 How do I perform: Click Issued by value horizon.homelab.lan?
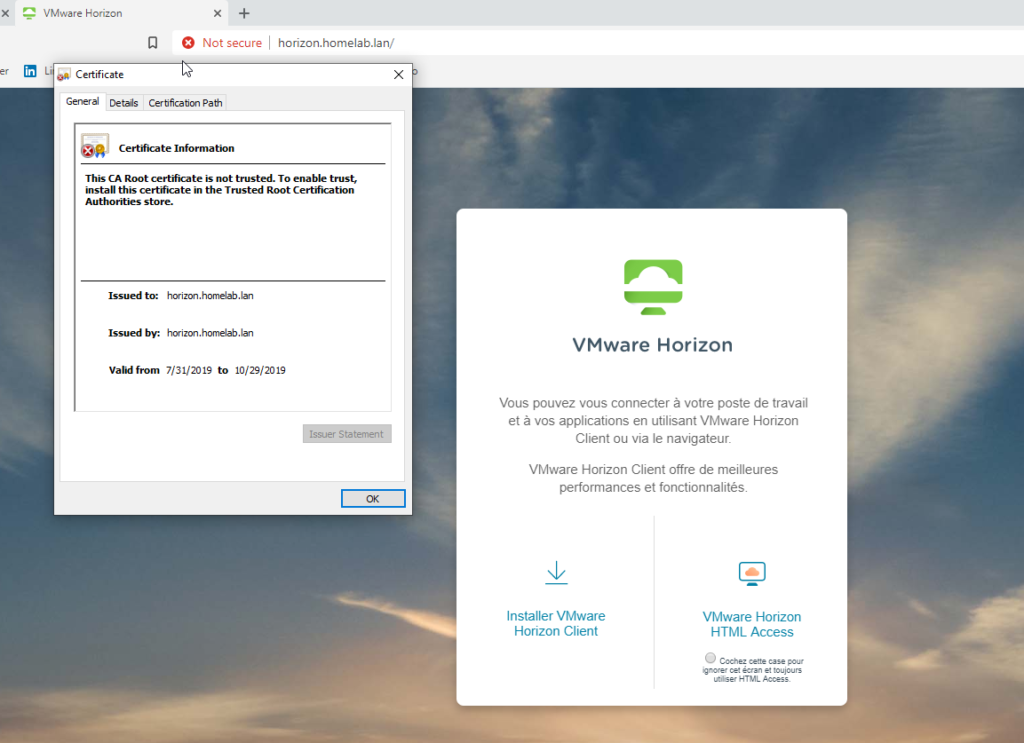(x=210, y=333)
